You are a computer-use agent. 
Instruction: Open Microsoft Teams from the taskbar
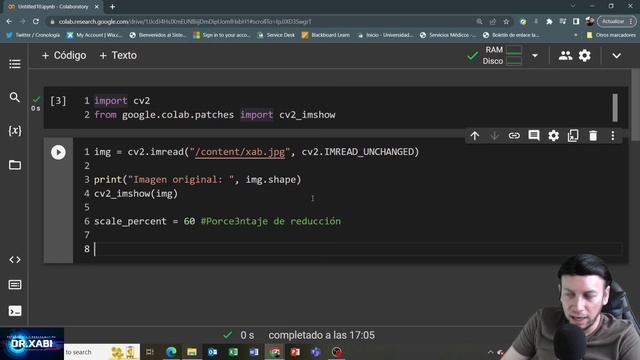316,352
